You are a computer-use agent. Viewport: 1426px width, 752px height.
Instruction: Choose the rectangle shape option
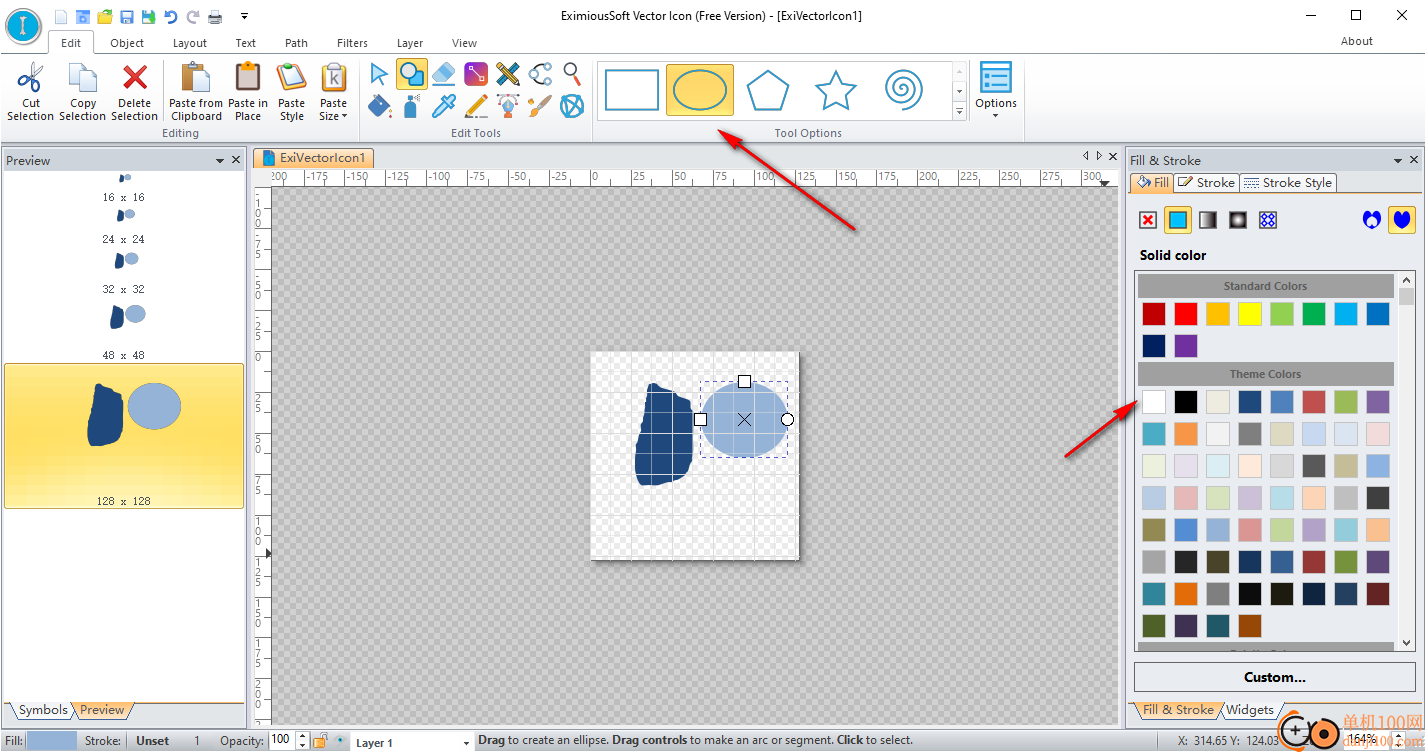click(x=632, y=90)
